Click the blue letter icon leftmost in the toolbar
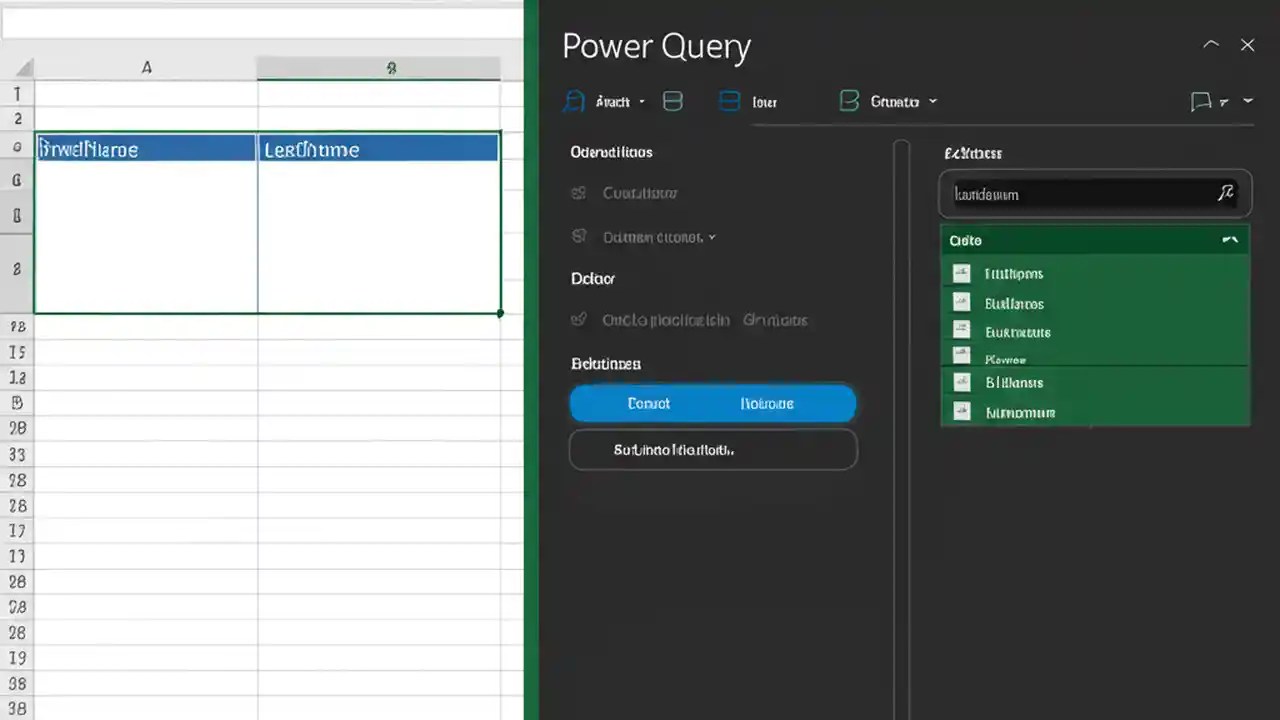 574,101
